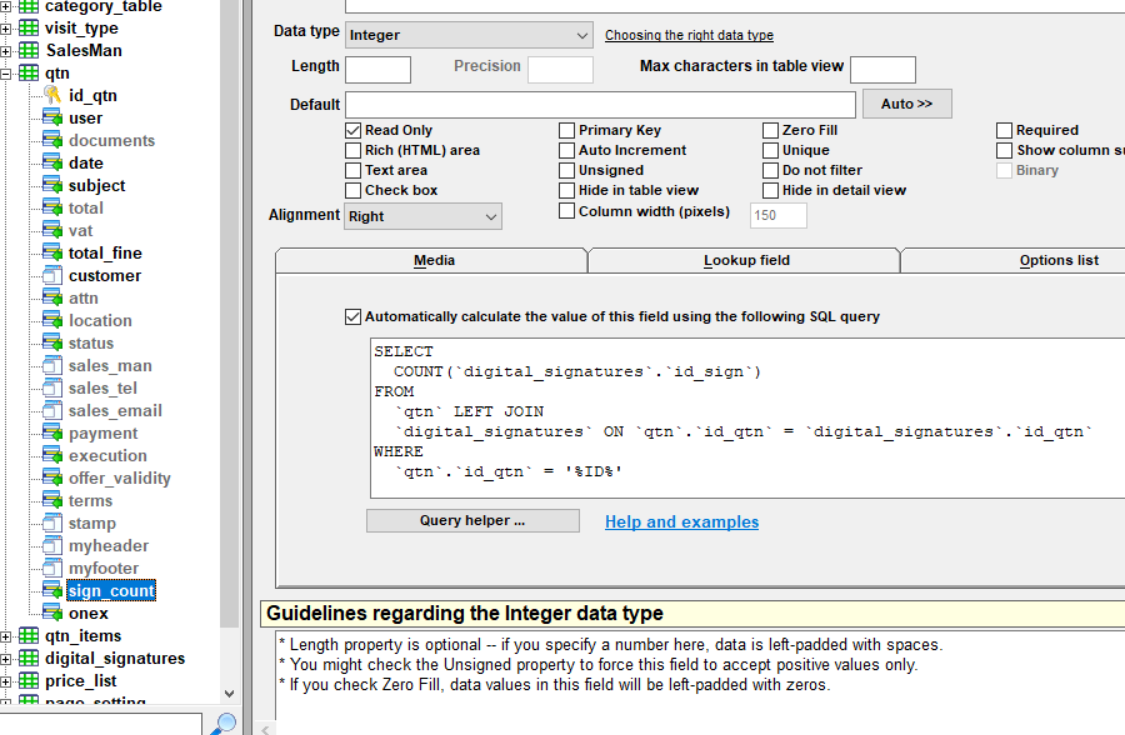Open the Data type dropdown

[x=469, y=35]
